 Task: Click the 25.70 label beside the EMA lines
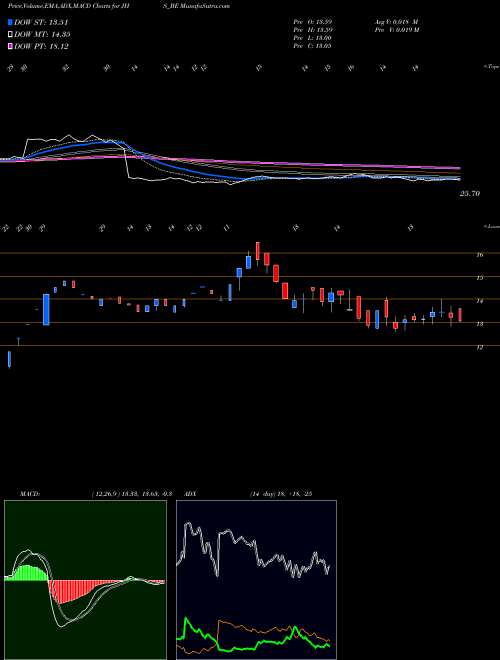coord(470,194)
